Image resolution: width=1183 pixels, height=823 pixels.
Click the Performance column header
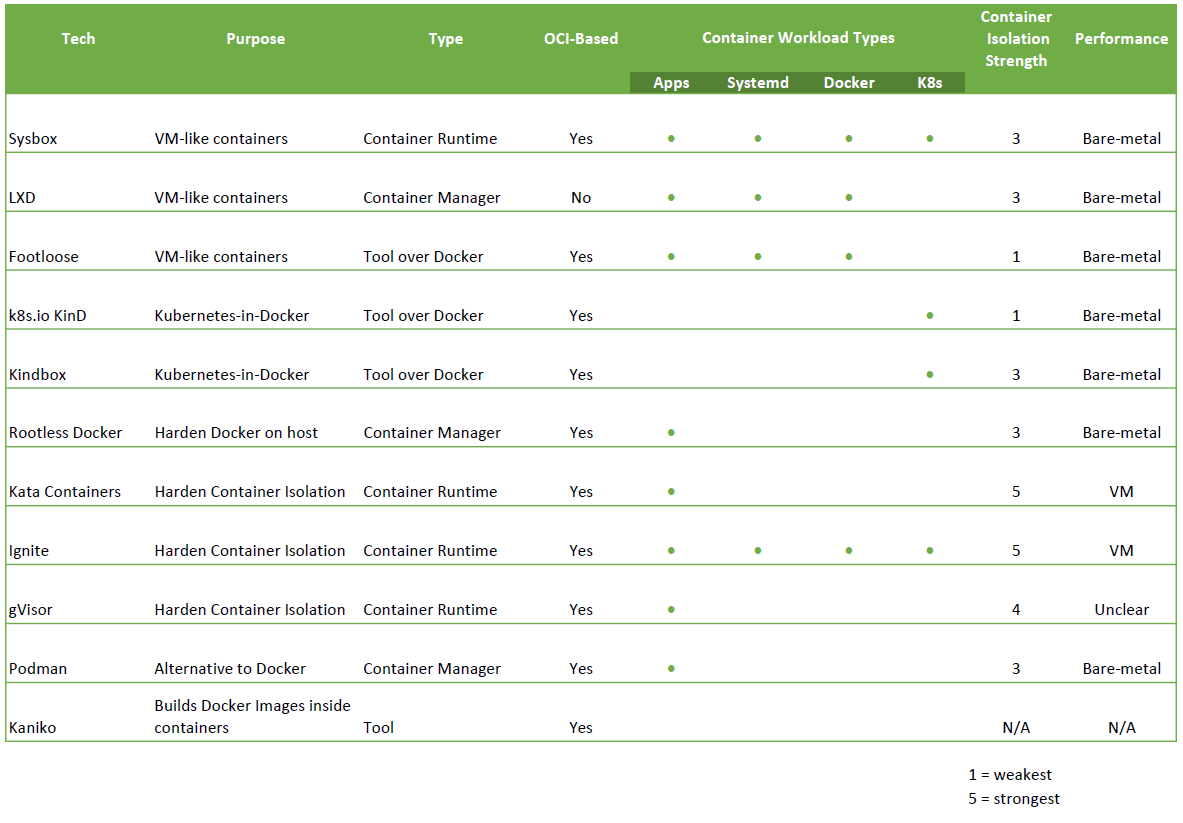[1121, 39]
